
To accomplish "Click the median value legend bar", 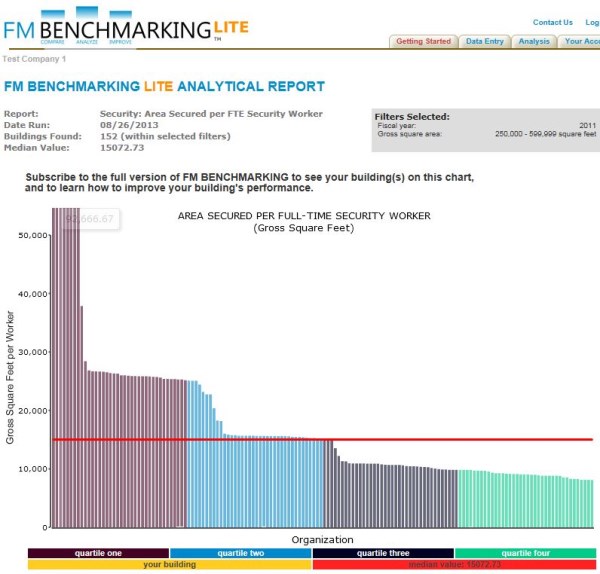I will [454, 564].
